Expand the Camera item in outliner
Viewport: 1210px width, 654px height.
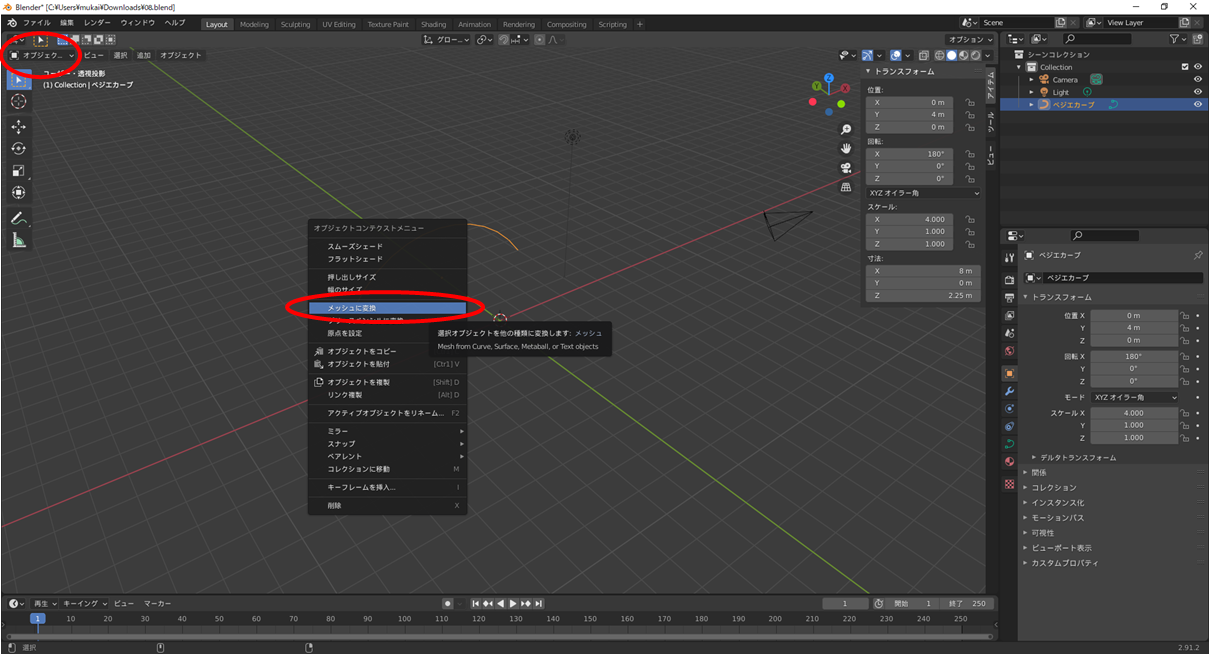pyautogui.click(x=1032, y=80)
